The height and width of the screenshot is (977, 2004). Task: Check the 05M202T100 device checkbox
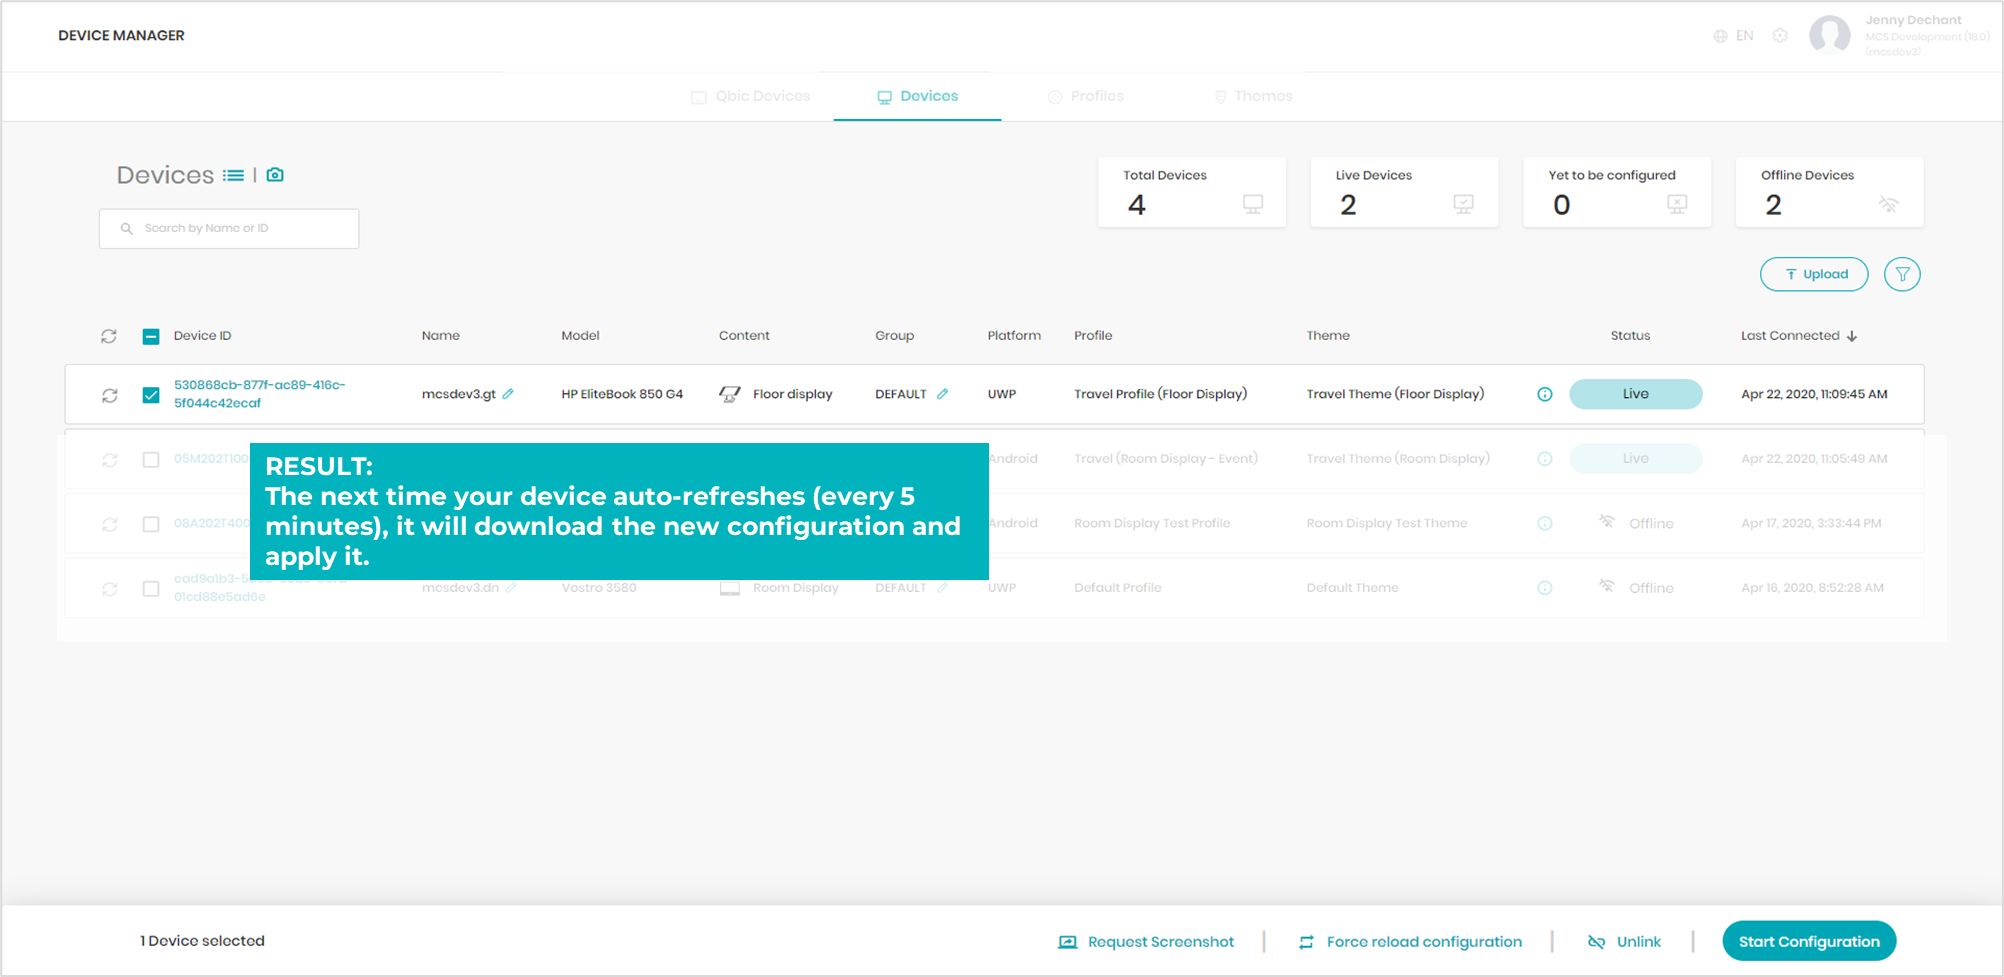(151, 460)
